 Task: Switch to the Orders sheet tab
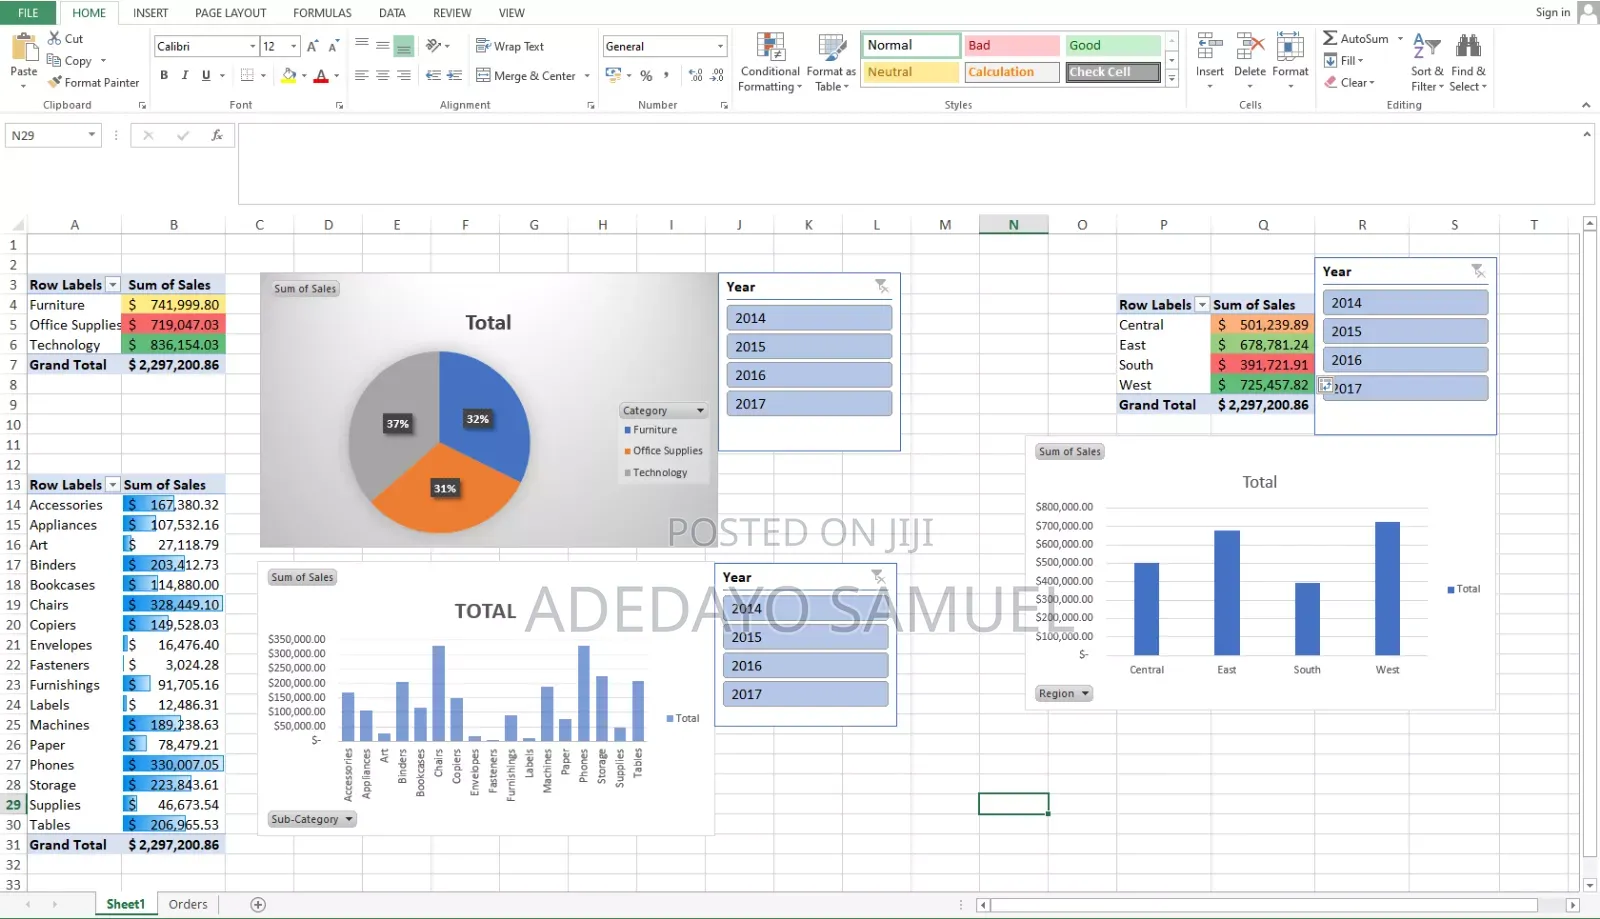click(x=188, y=904)
